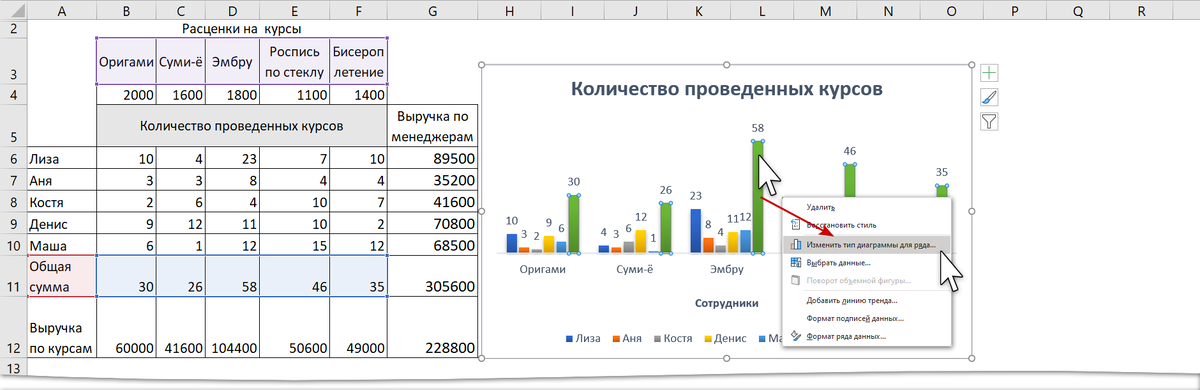Select header cell 'Роспись по стеклу'

(x=294, y=62)
